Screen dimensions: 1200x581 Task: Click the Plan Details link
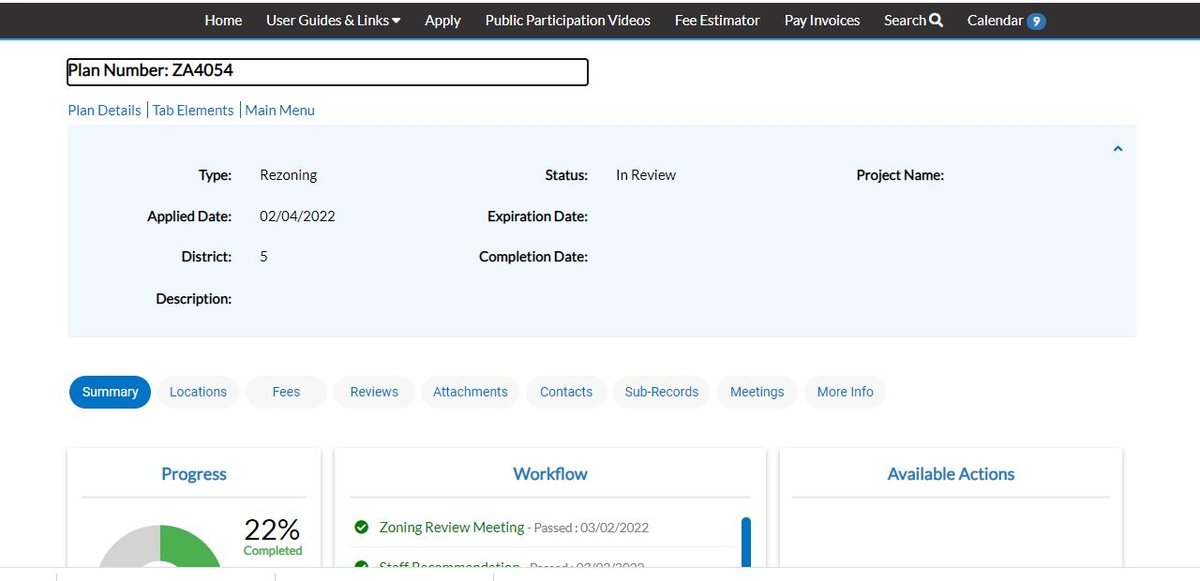point(104,110)
